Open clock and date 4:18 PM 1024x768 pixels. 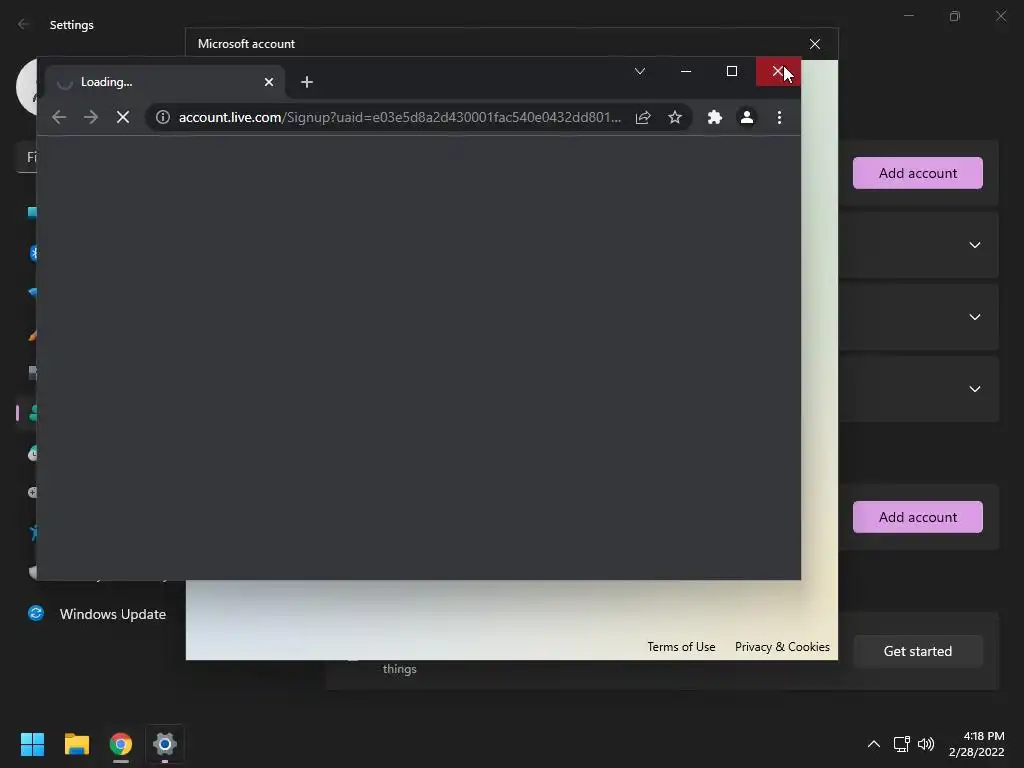[976, 744]
